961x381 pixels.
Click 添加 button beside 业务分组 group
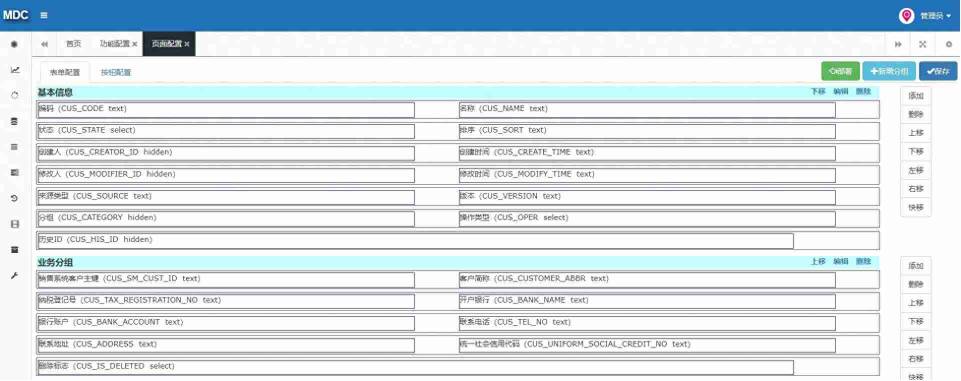pyautogui.click(x=916, y=266)
